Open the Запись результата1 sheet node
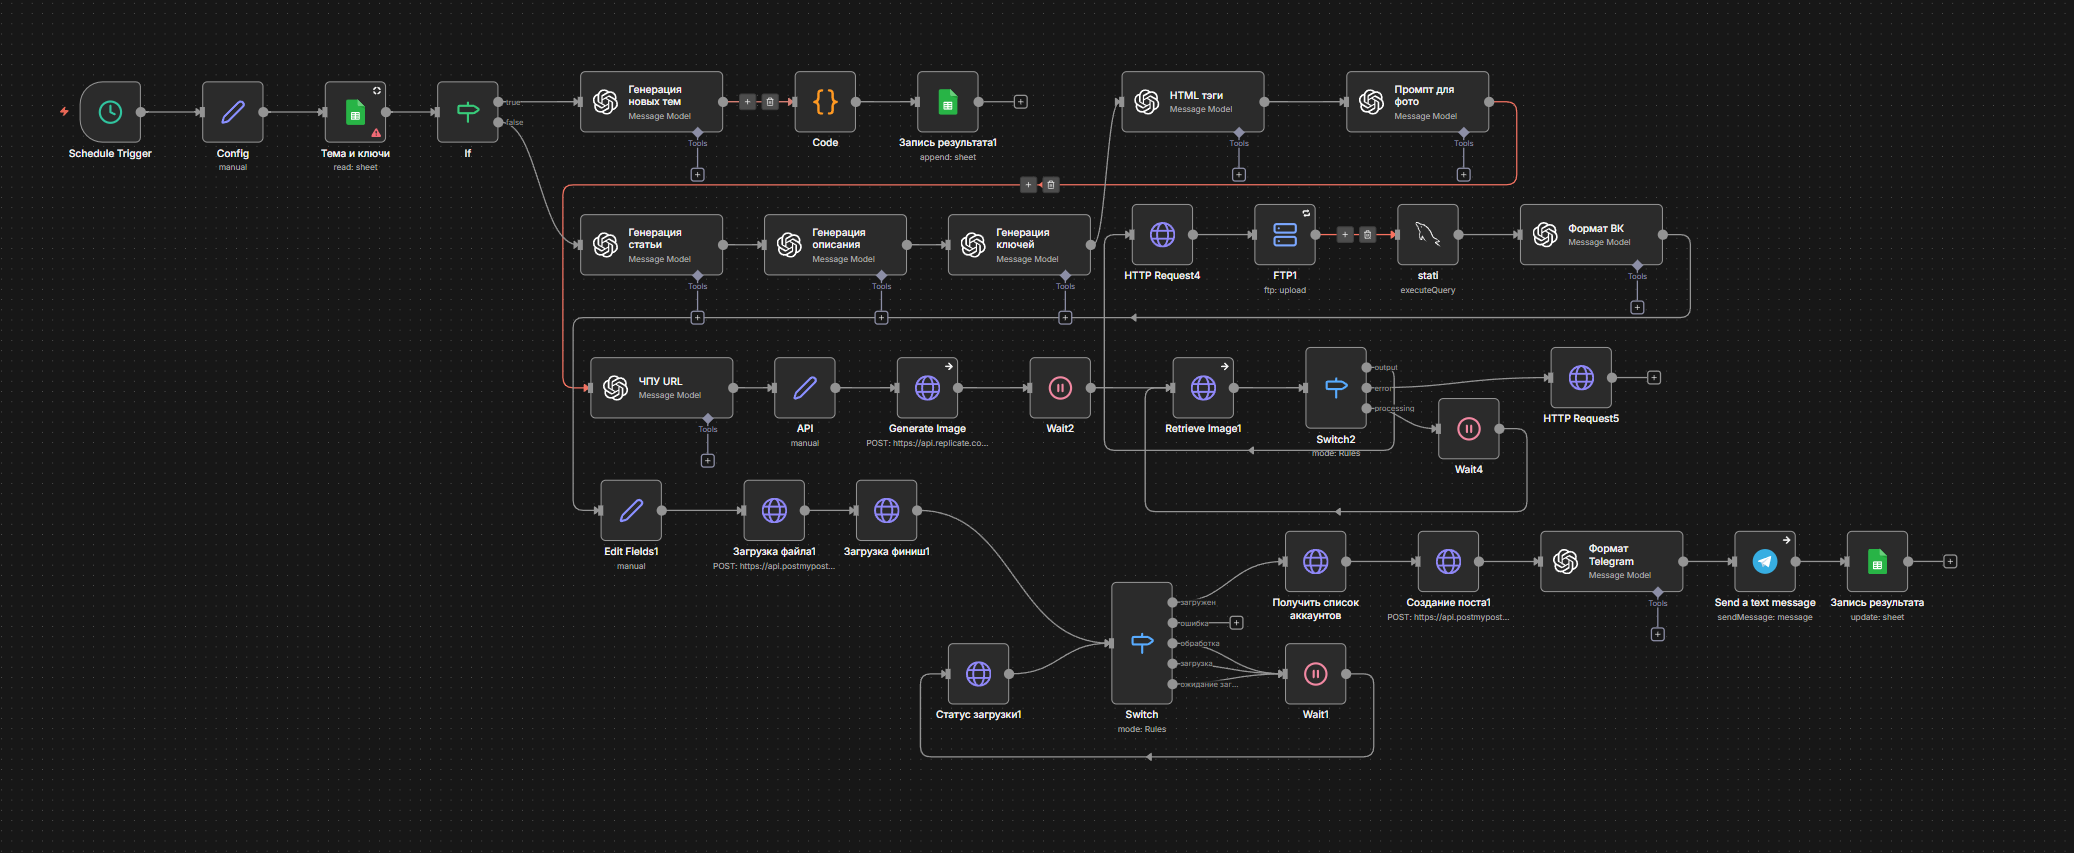This screenshot has height=853, width=2074. coord(947,102)
